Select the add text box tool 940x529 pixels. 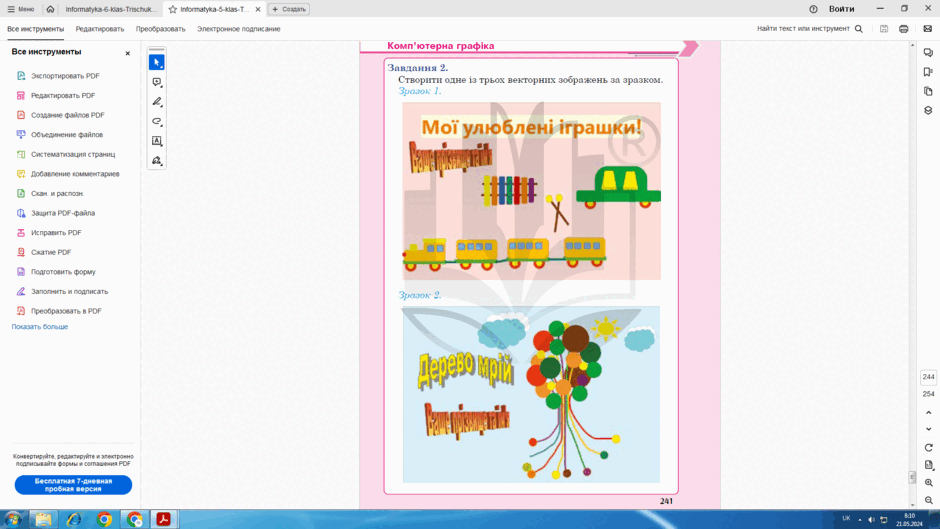pyautogui.click(x=156, y=141)
